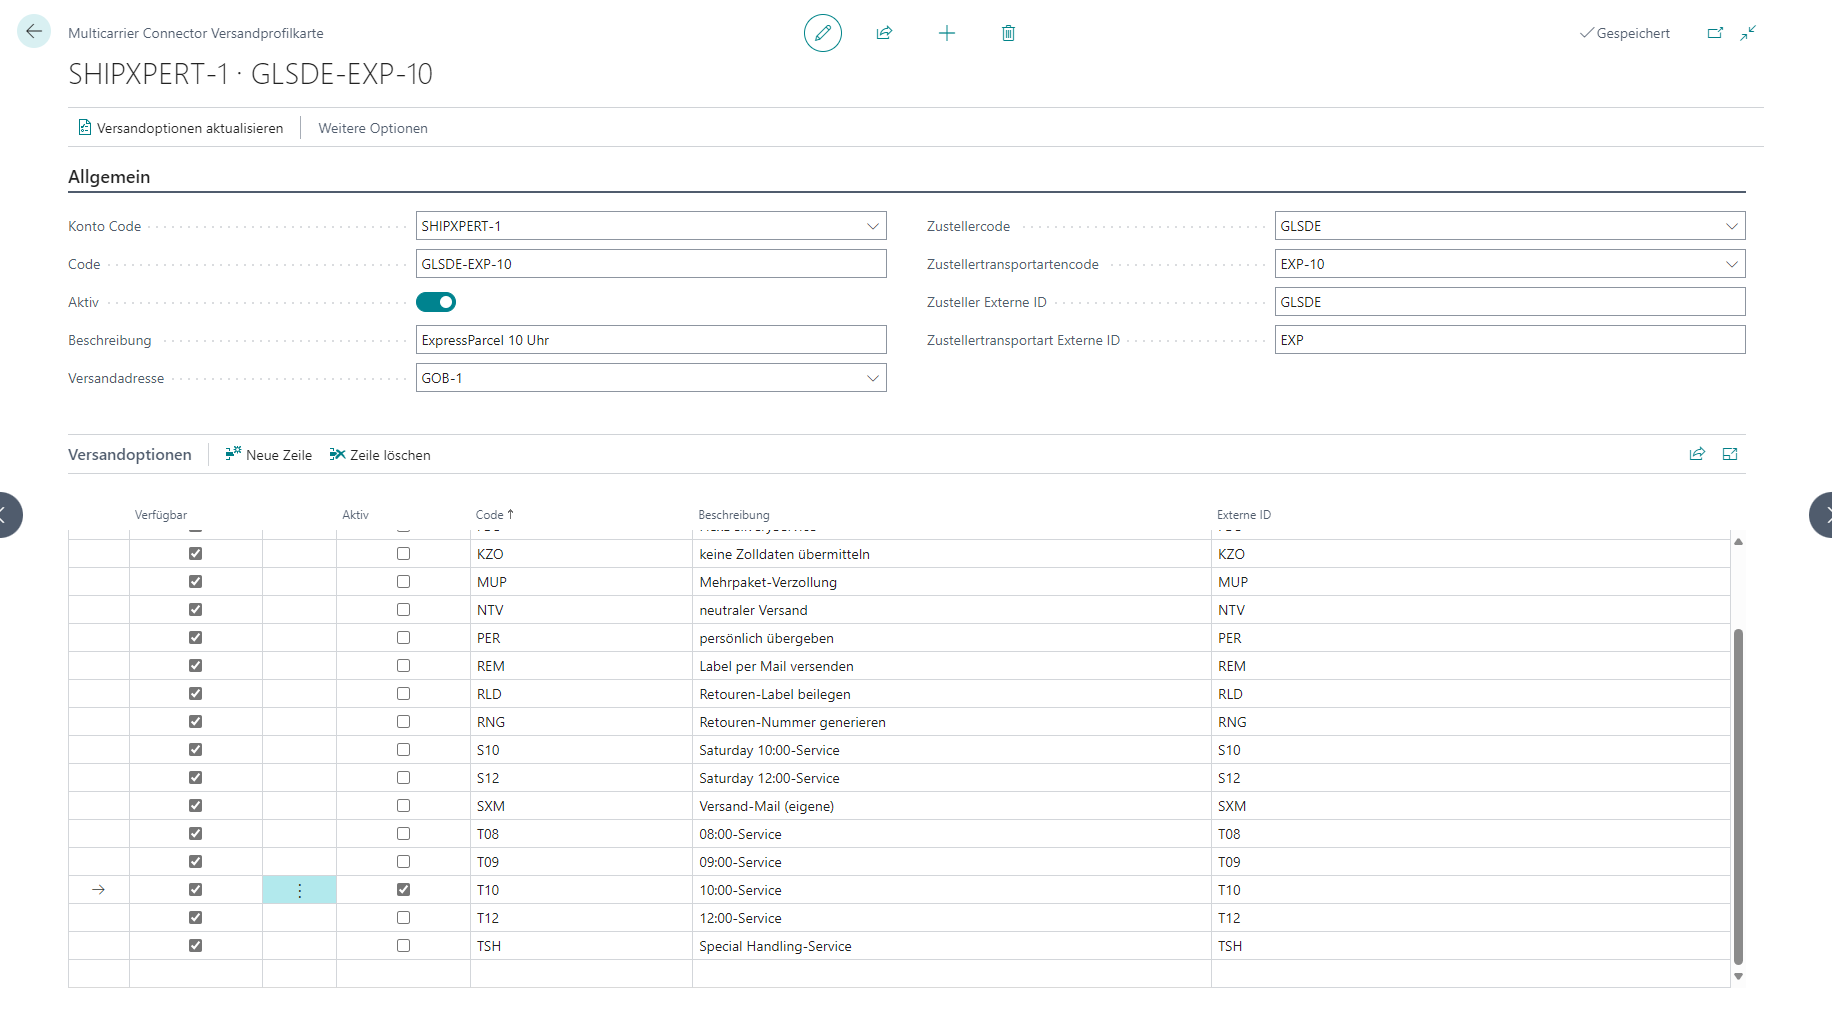Image resolution: width=1832 pixels, height=1030 pixels.
Task: Click the plus icon to create new
Action: click(946, 33)
